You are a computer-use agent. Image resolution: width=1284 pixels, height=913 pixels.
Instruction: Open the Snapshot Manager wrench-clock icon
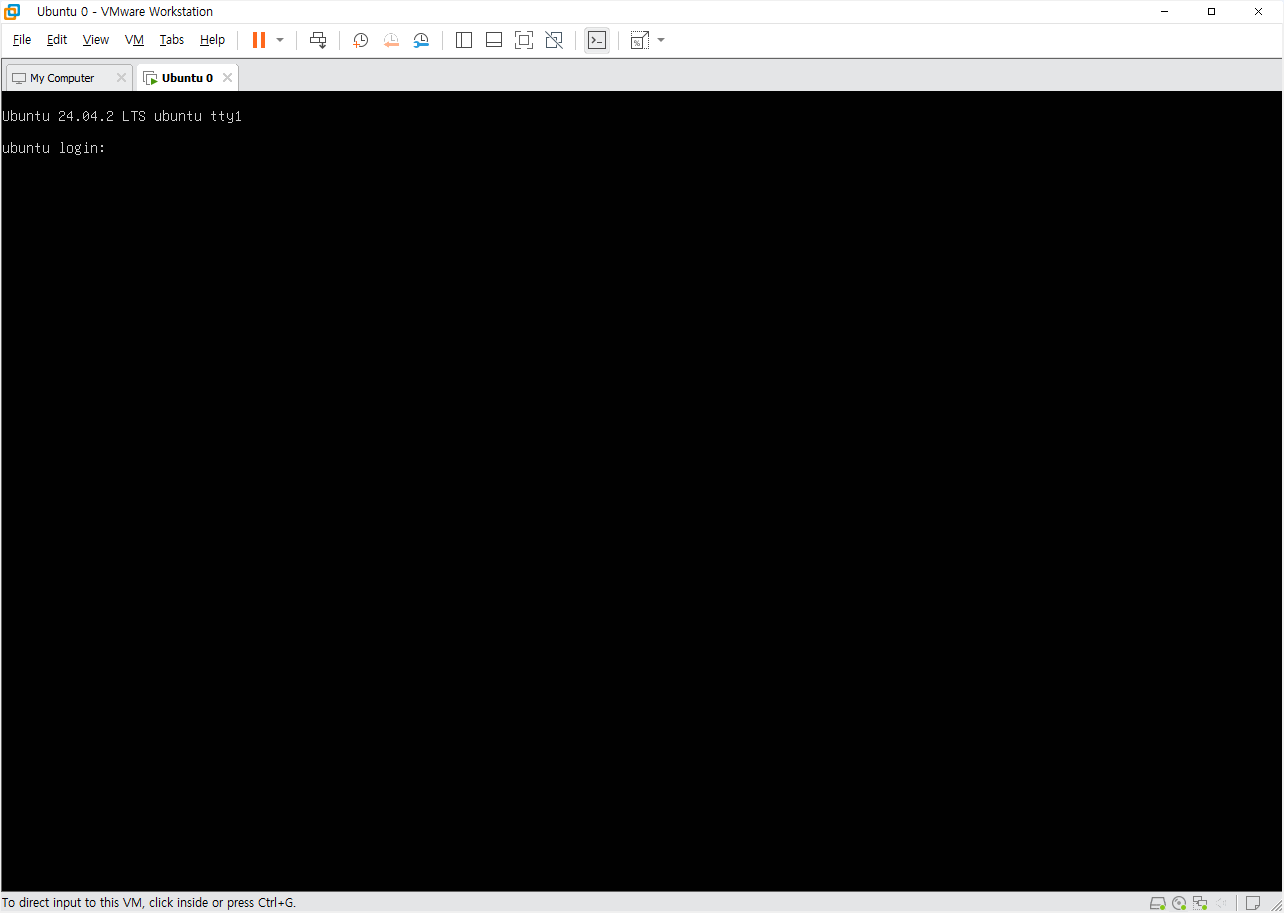(421, 40)
